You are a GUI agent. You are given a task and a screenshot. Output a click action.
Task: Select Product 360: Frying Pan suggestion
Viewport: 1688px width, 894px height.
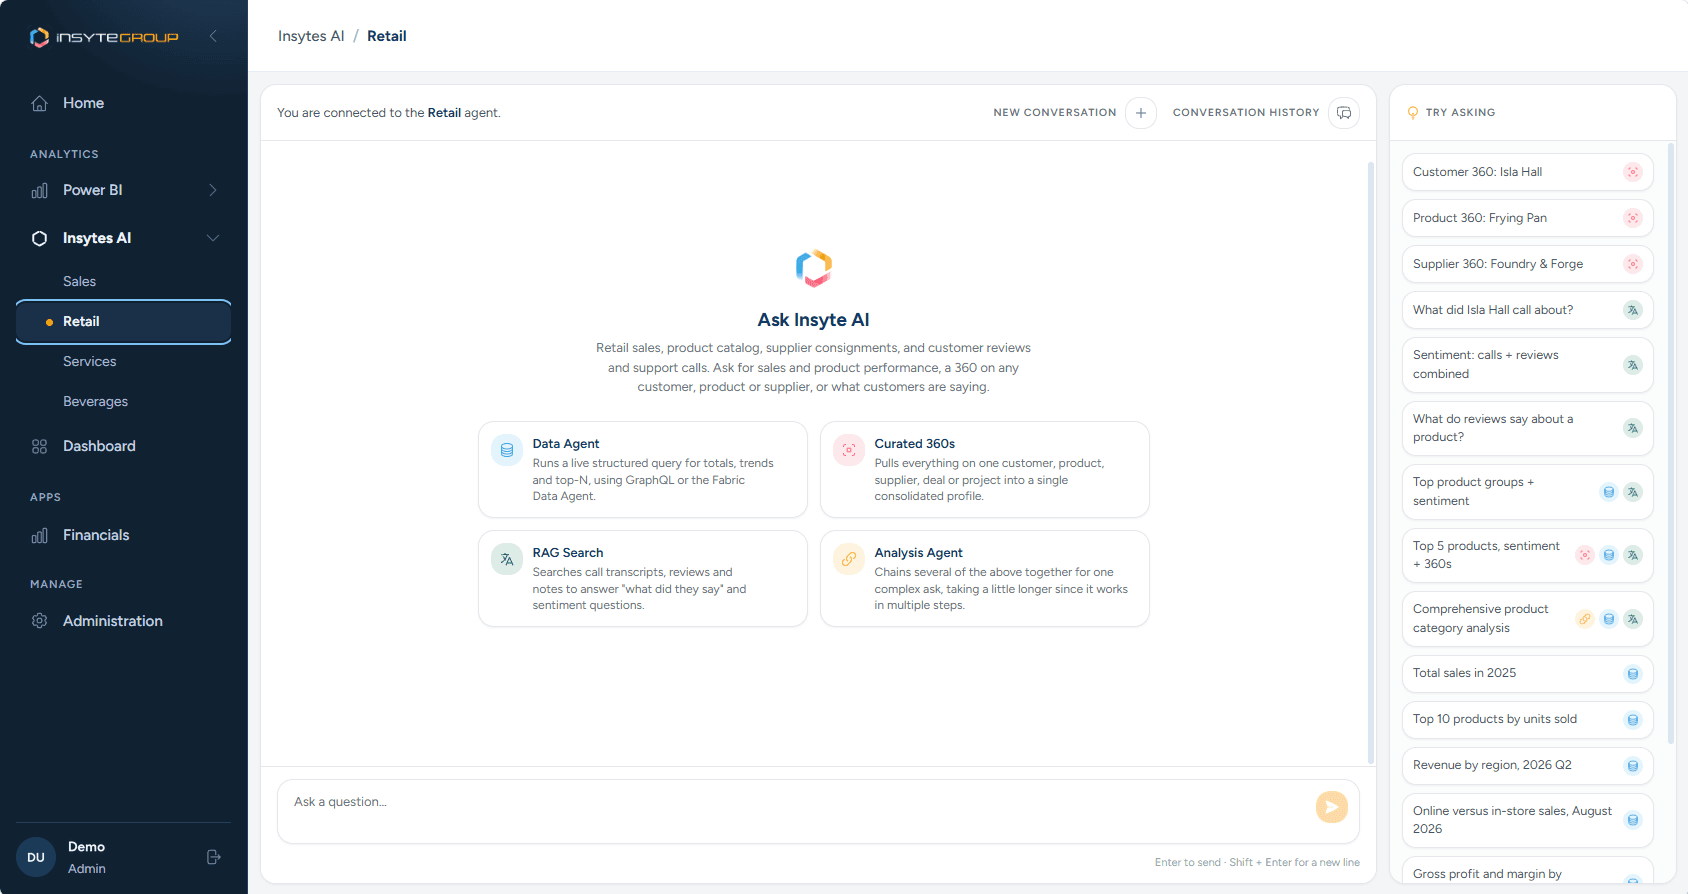point(1528,218)
